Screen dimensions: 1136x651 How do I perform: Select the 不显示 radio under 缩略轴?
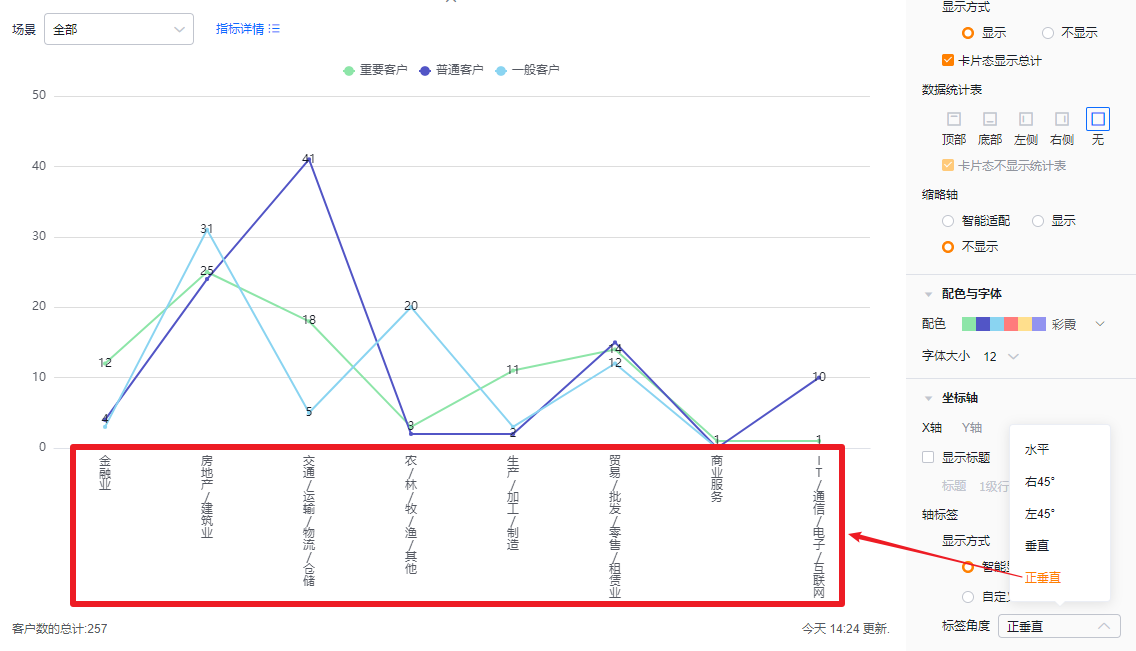click(948, 247)
